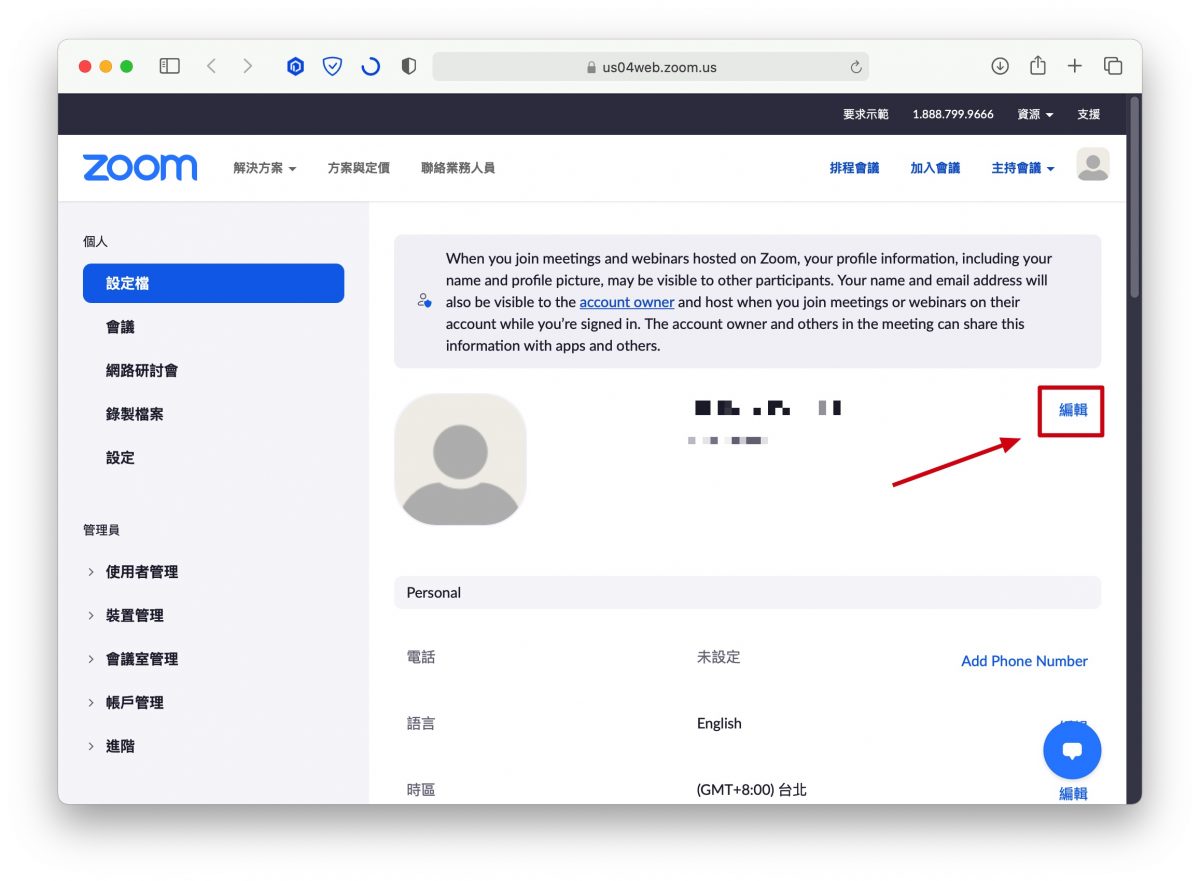This screenshot has height=881, width=1200.
Task: Click the page vertical scrollbar
Action: click(x=1134, y=197)
